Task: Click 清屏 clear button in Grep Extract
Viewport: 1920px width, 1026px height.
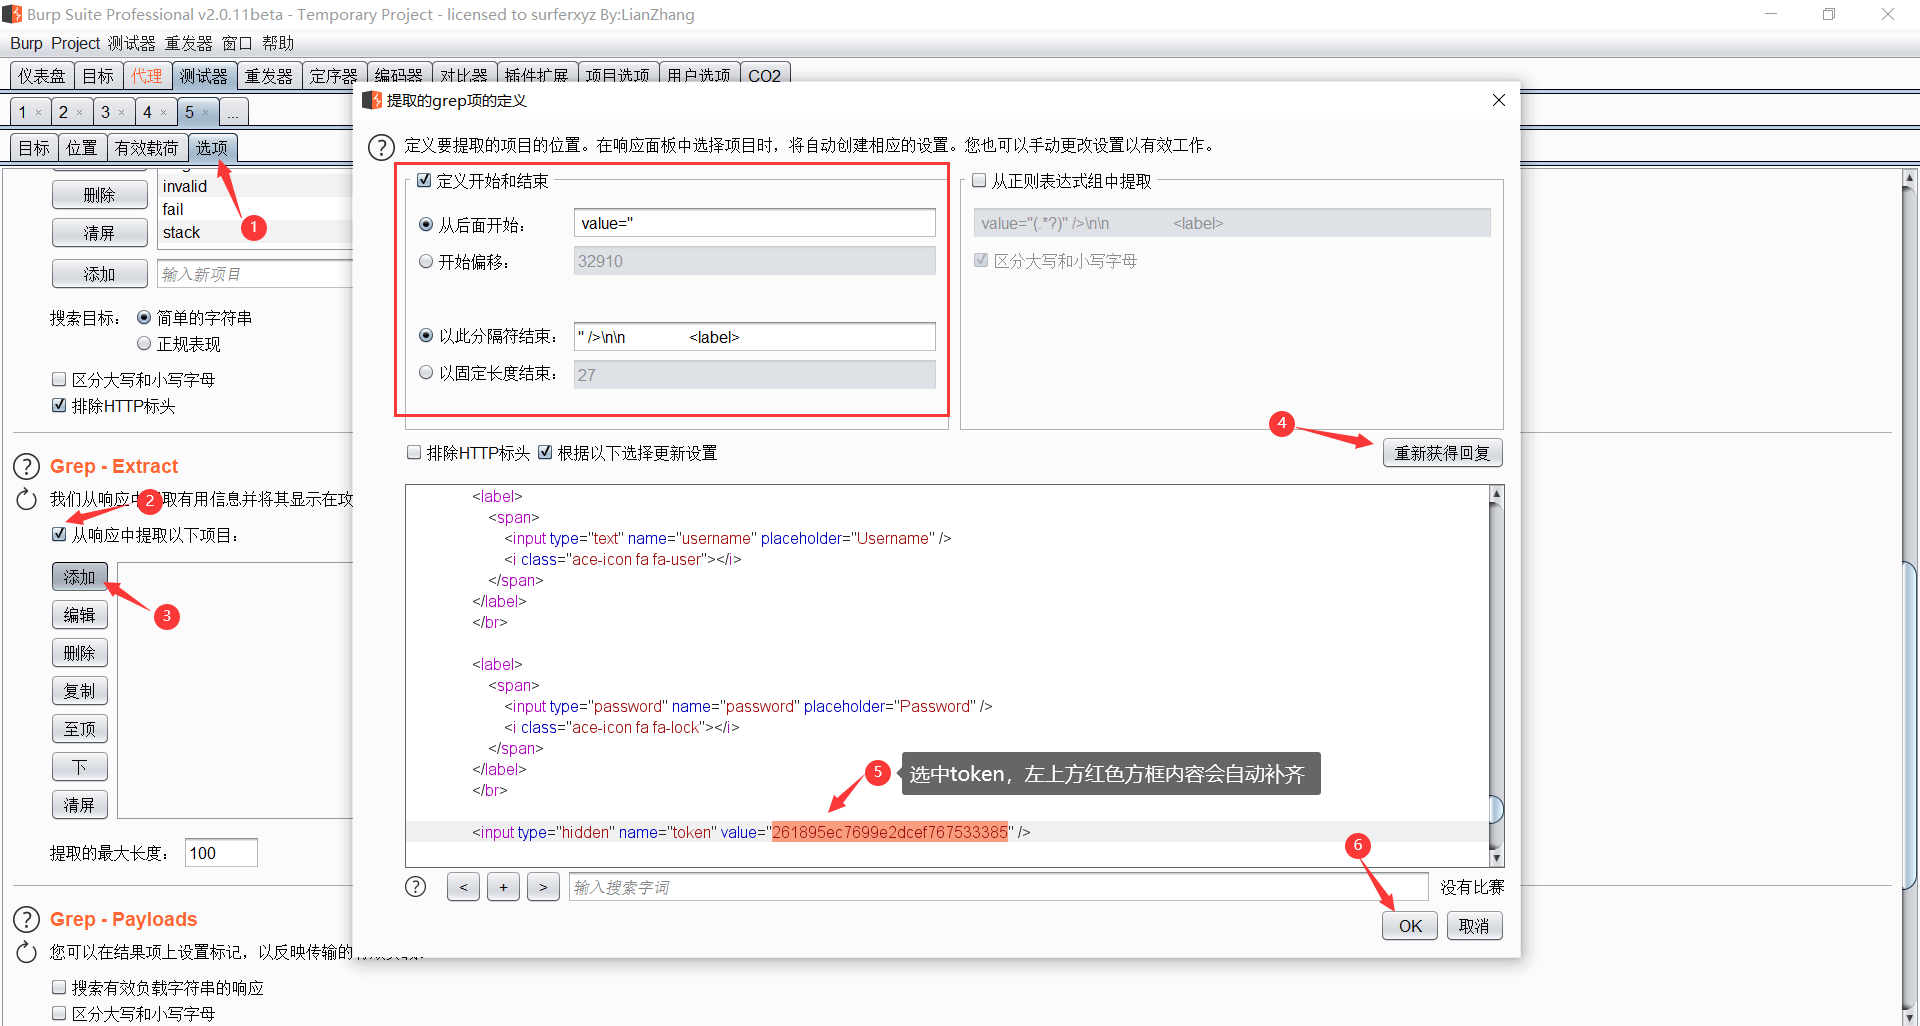Action: coord(80,805)
